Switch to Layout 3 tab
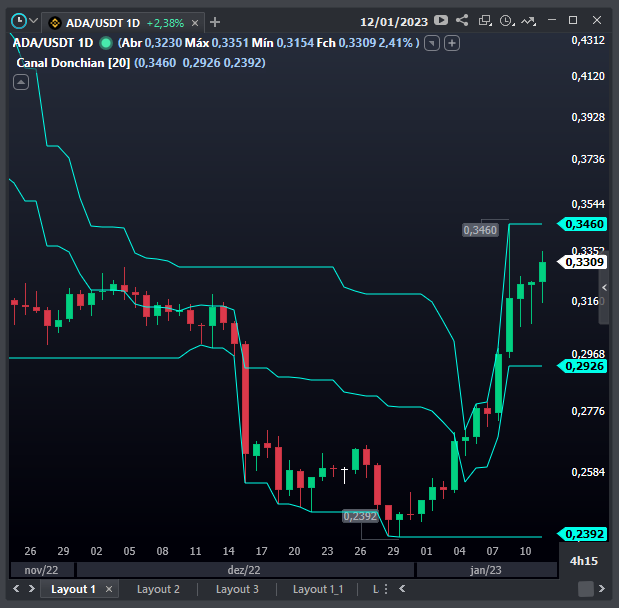Viewport: 619px width, 608px height. point(237,589)
